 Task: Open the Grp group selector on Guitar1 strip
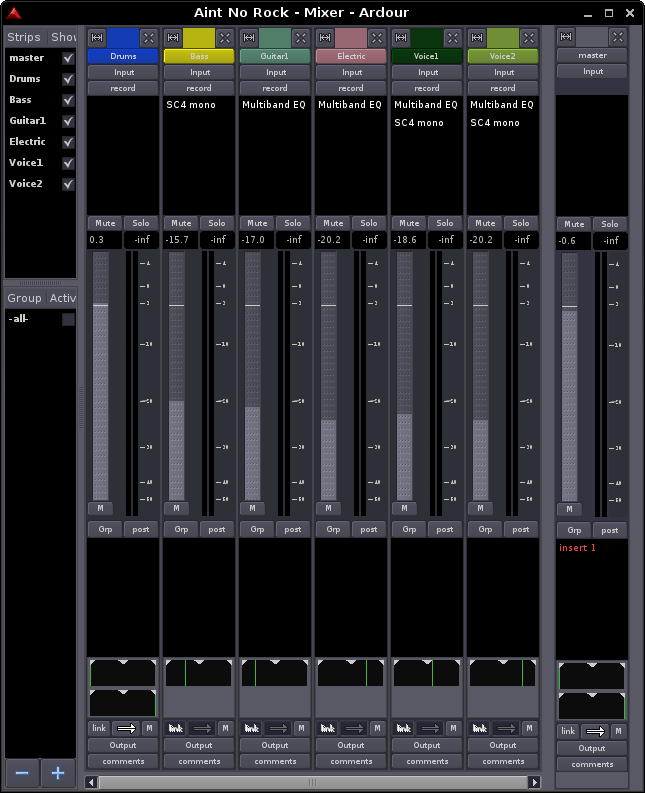pos(257,529)
